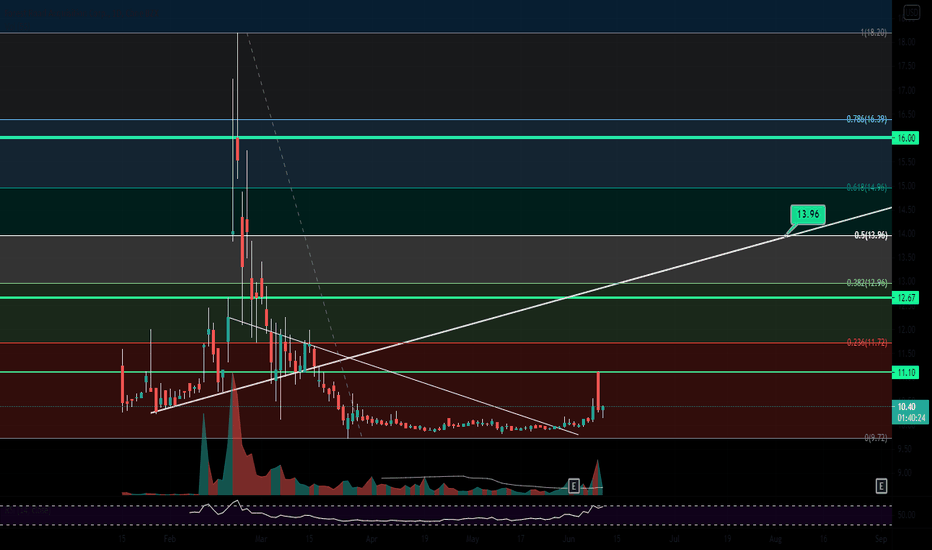This screenshot has width=932, height=550.
Task: Click the Aug label on time axis
Action: [x=775, y=539]
